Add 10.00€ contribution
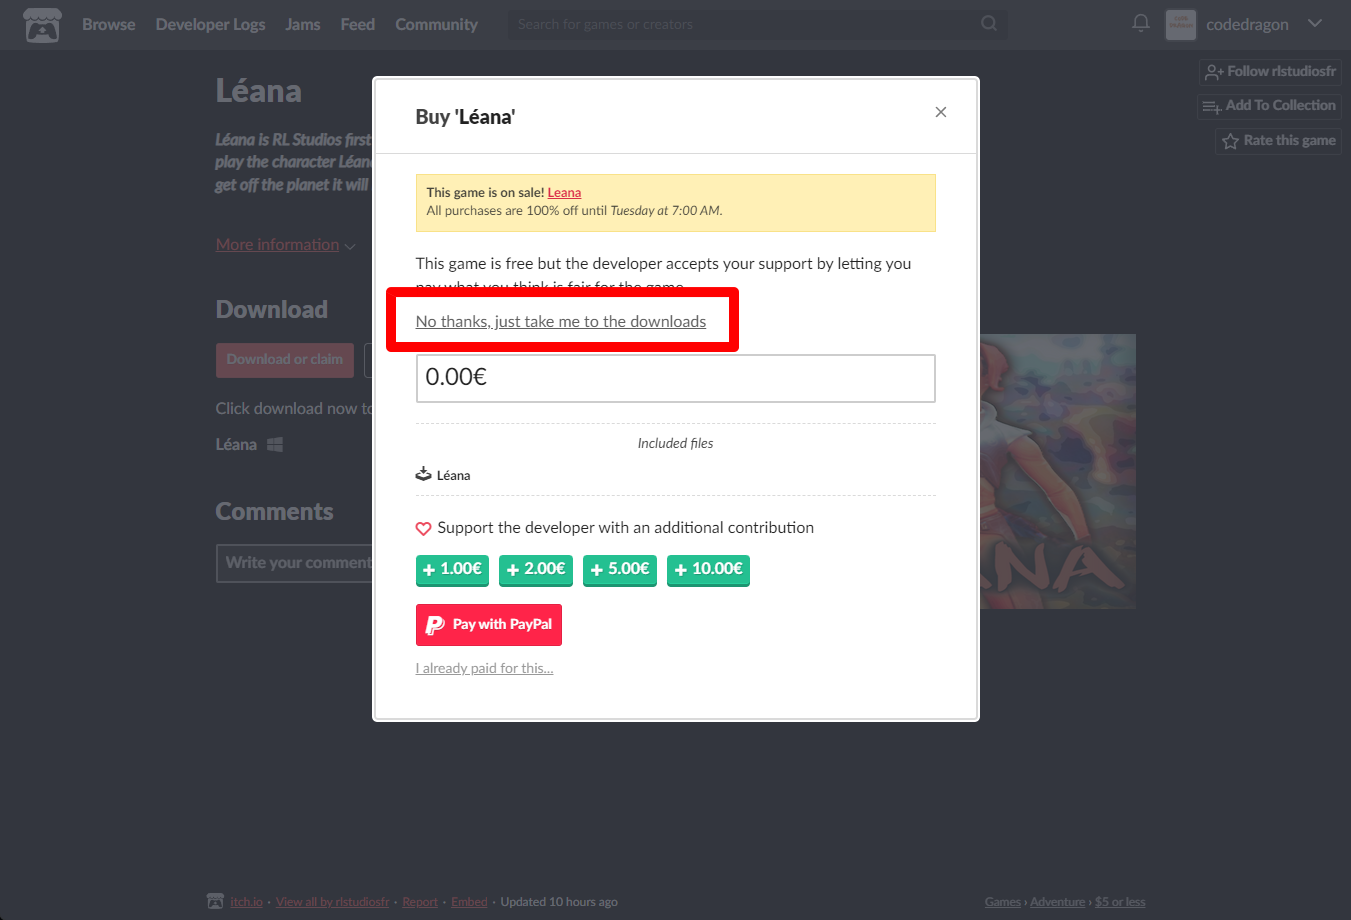Image resolution: width=1351 pixels, height=920 pixels. coord(708,570)
